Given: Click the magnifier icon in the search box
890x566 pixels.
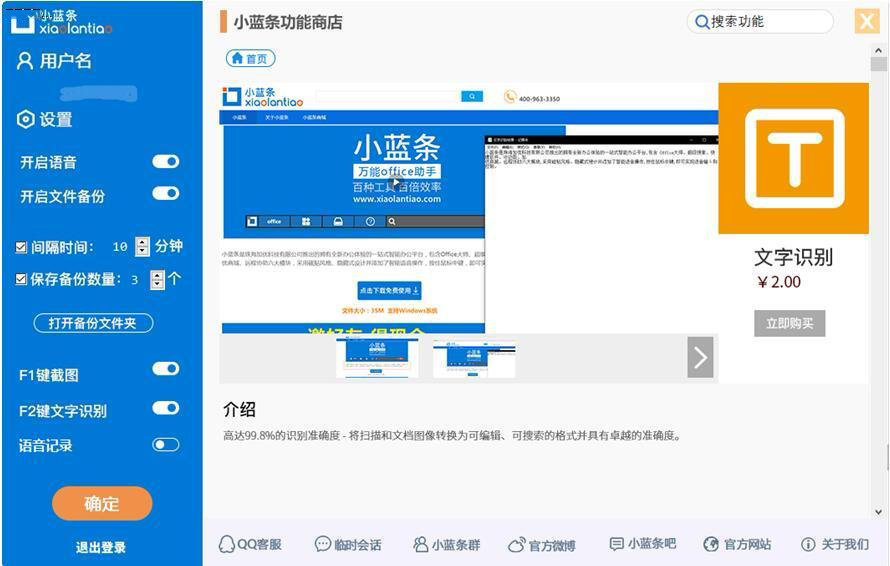Looking at the screenshot, I should (702, 22).
